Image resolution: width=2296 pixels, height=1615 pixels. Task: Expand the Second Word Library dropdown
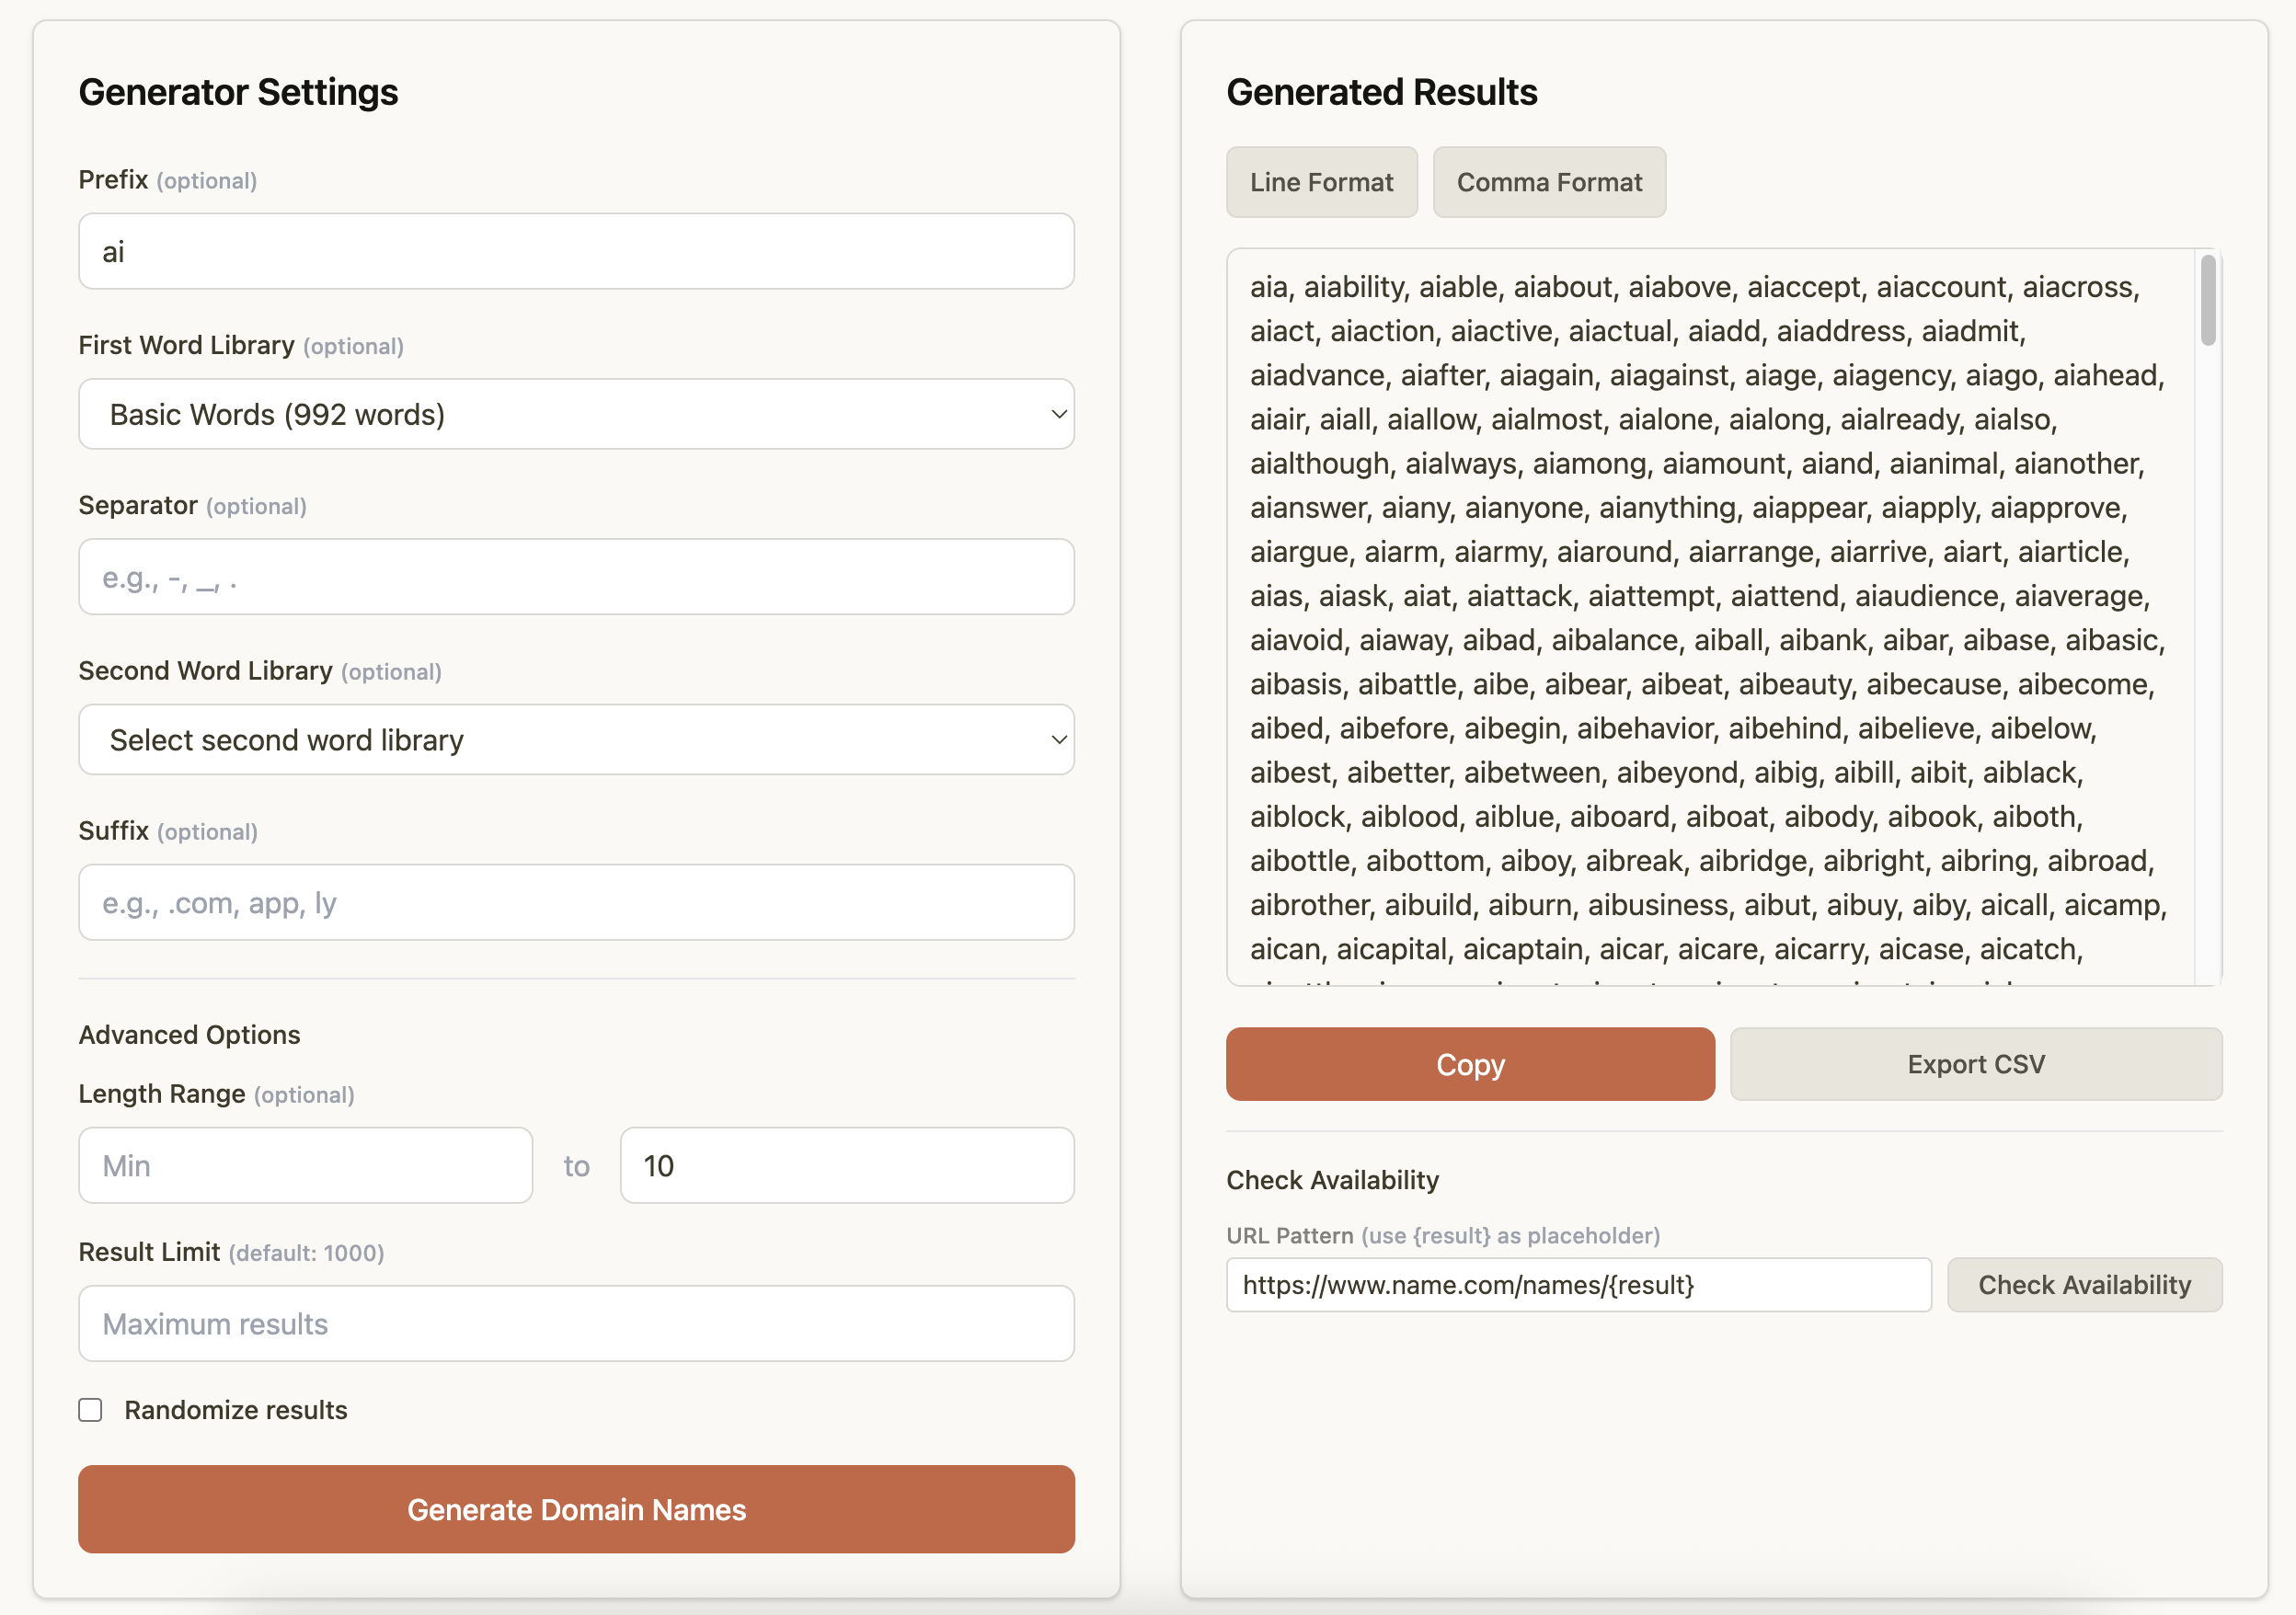point(575,740)
